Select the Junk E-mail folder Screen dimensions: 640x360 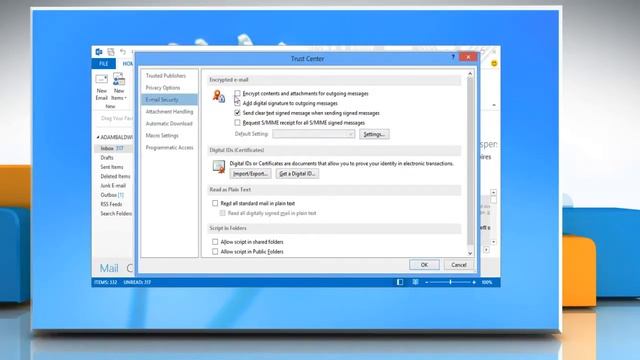coord(113,186)
